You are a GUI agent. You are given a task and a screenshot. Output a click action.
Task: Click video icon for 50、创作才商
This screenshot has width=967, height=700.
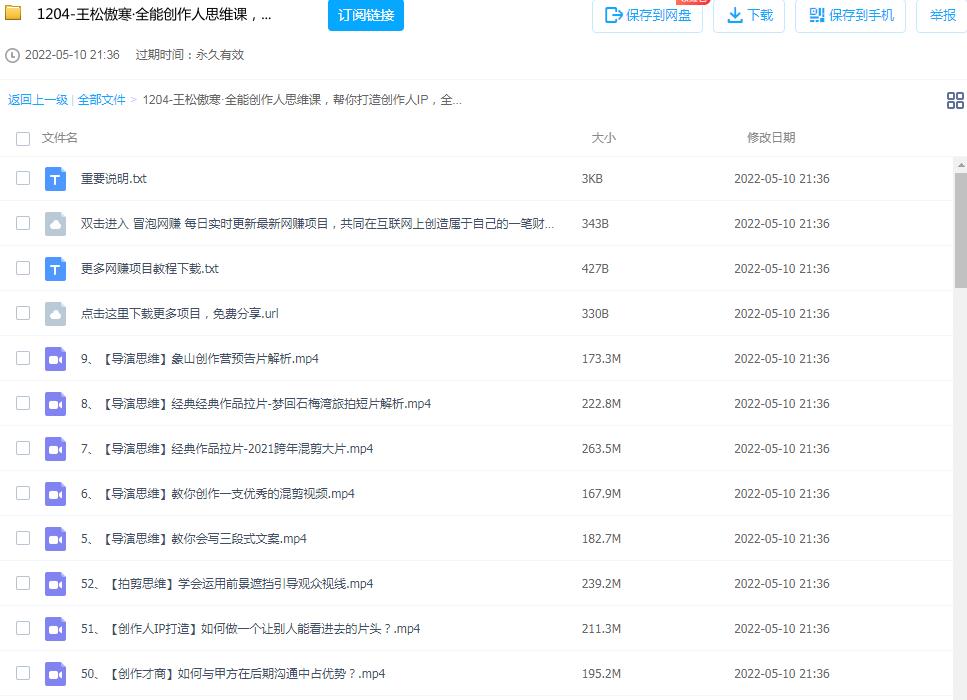point(56,674)
